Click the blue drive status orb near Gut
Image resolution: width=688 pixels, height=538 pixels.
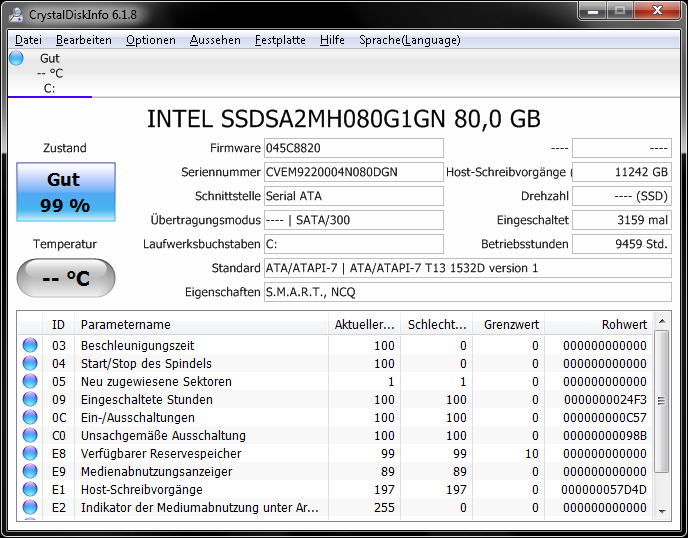click(x=16, y=58)
